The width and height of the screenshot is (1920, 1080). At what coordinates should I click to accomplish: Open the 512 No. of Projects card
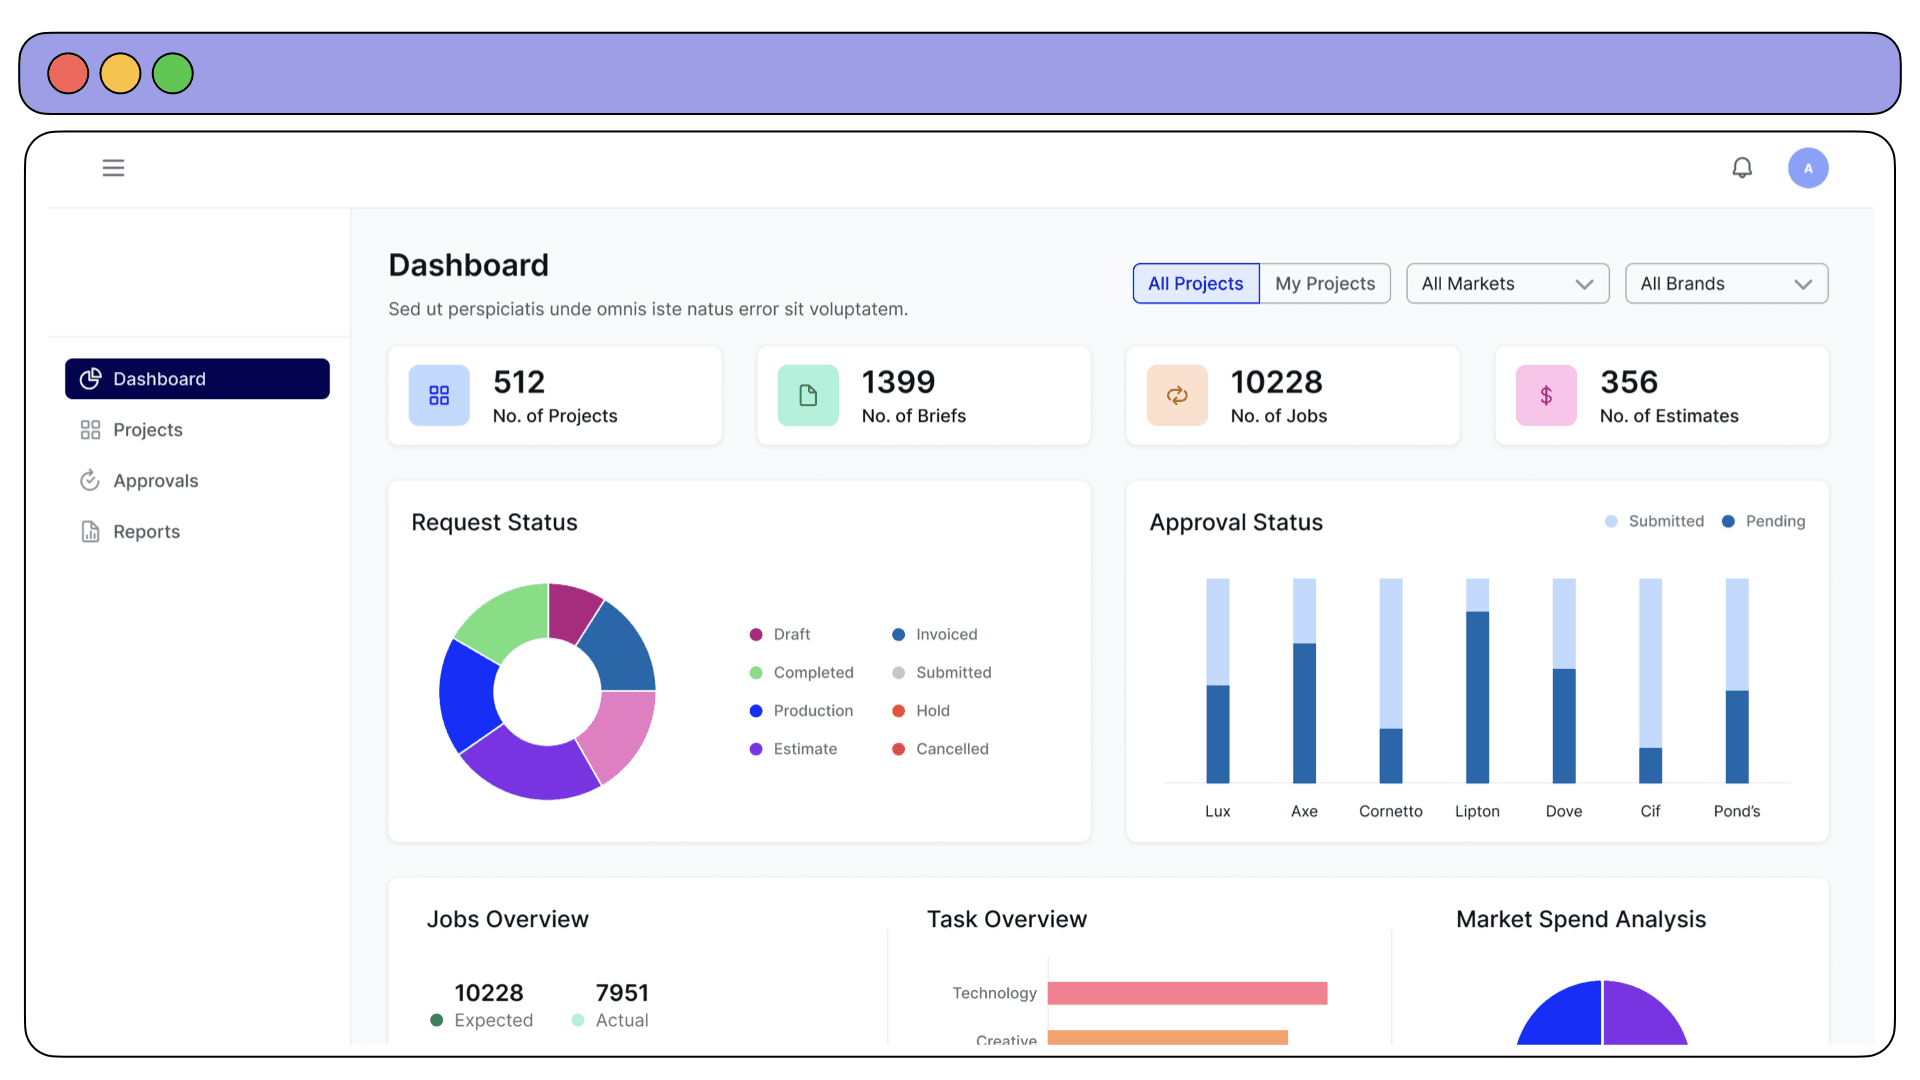point(555,396)
